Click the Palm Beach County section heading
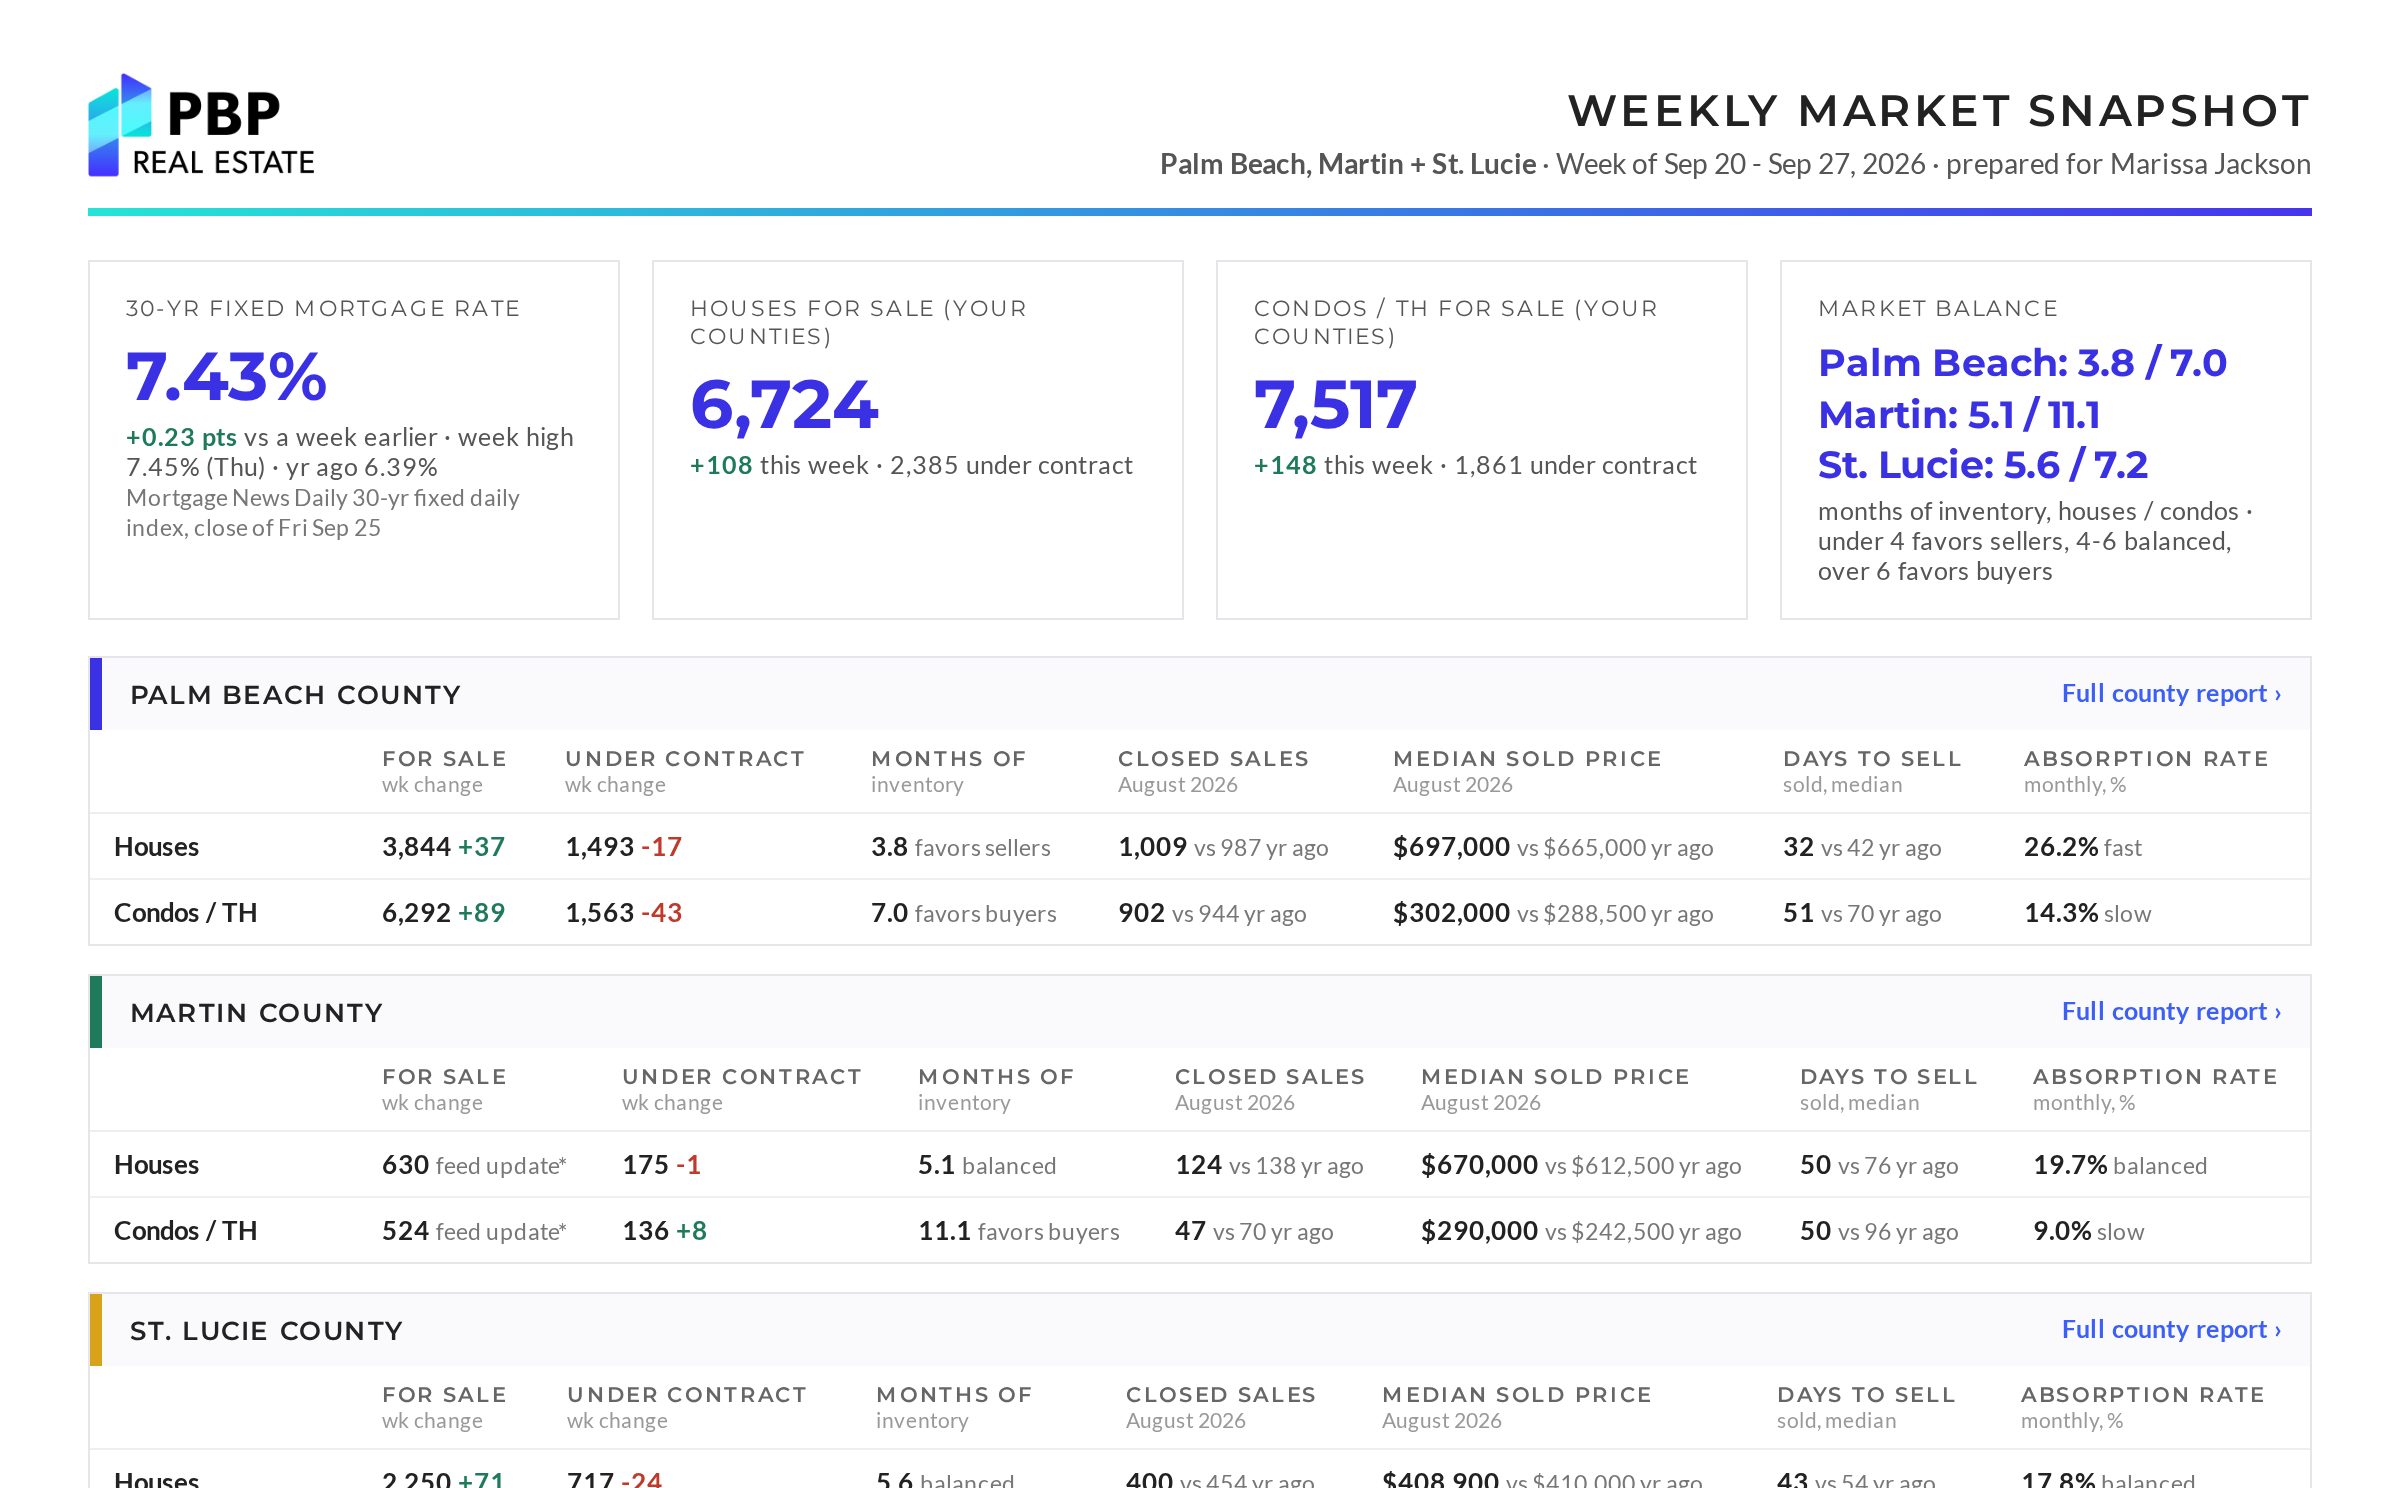 (295, 694)
